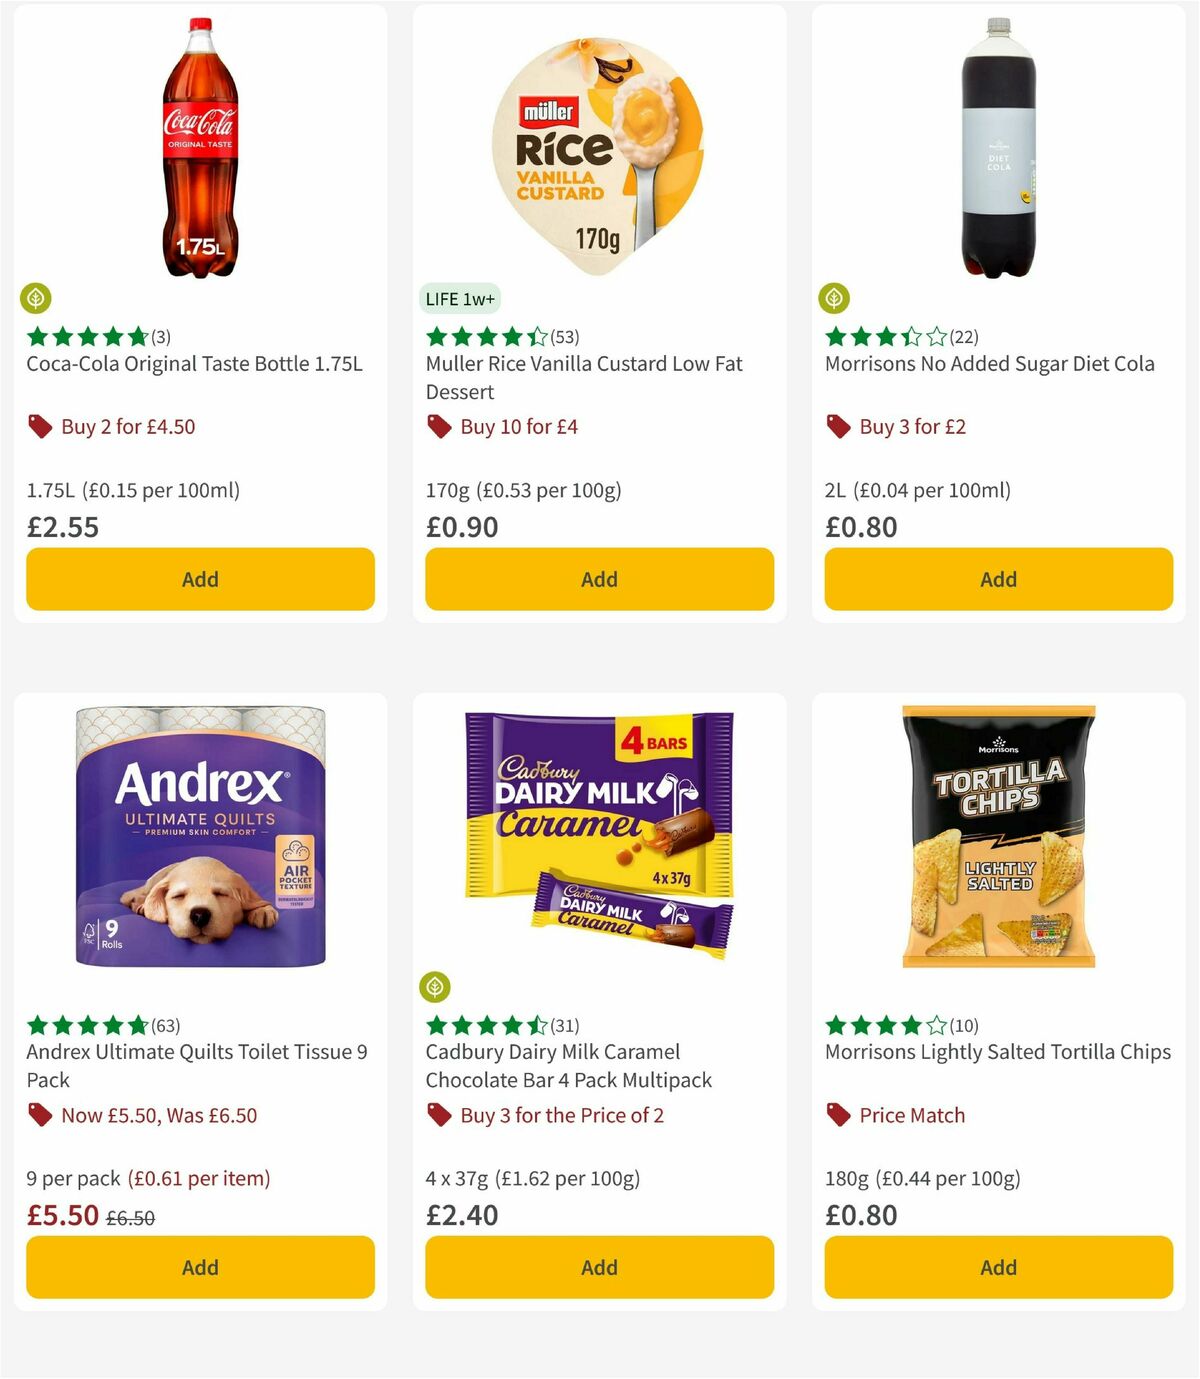Click the star rating on the Coca-Cola product
The height and width of the screenshot is (1379, 1200).
pyautogui.click(x=86, y=337)
